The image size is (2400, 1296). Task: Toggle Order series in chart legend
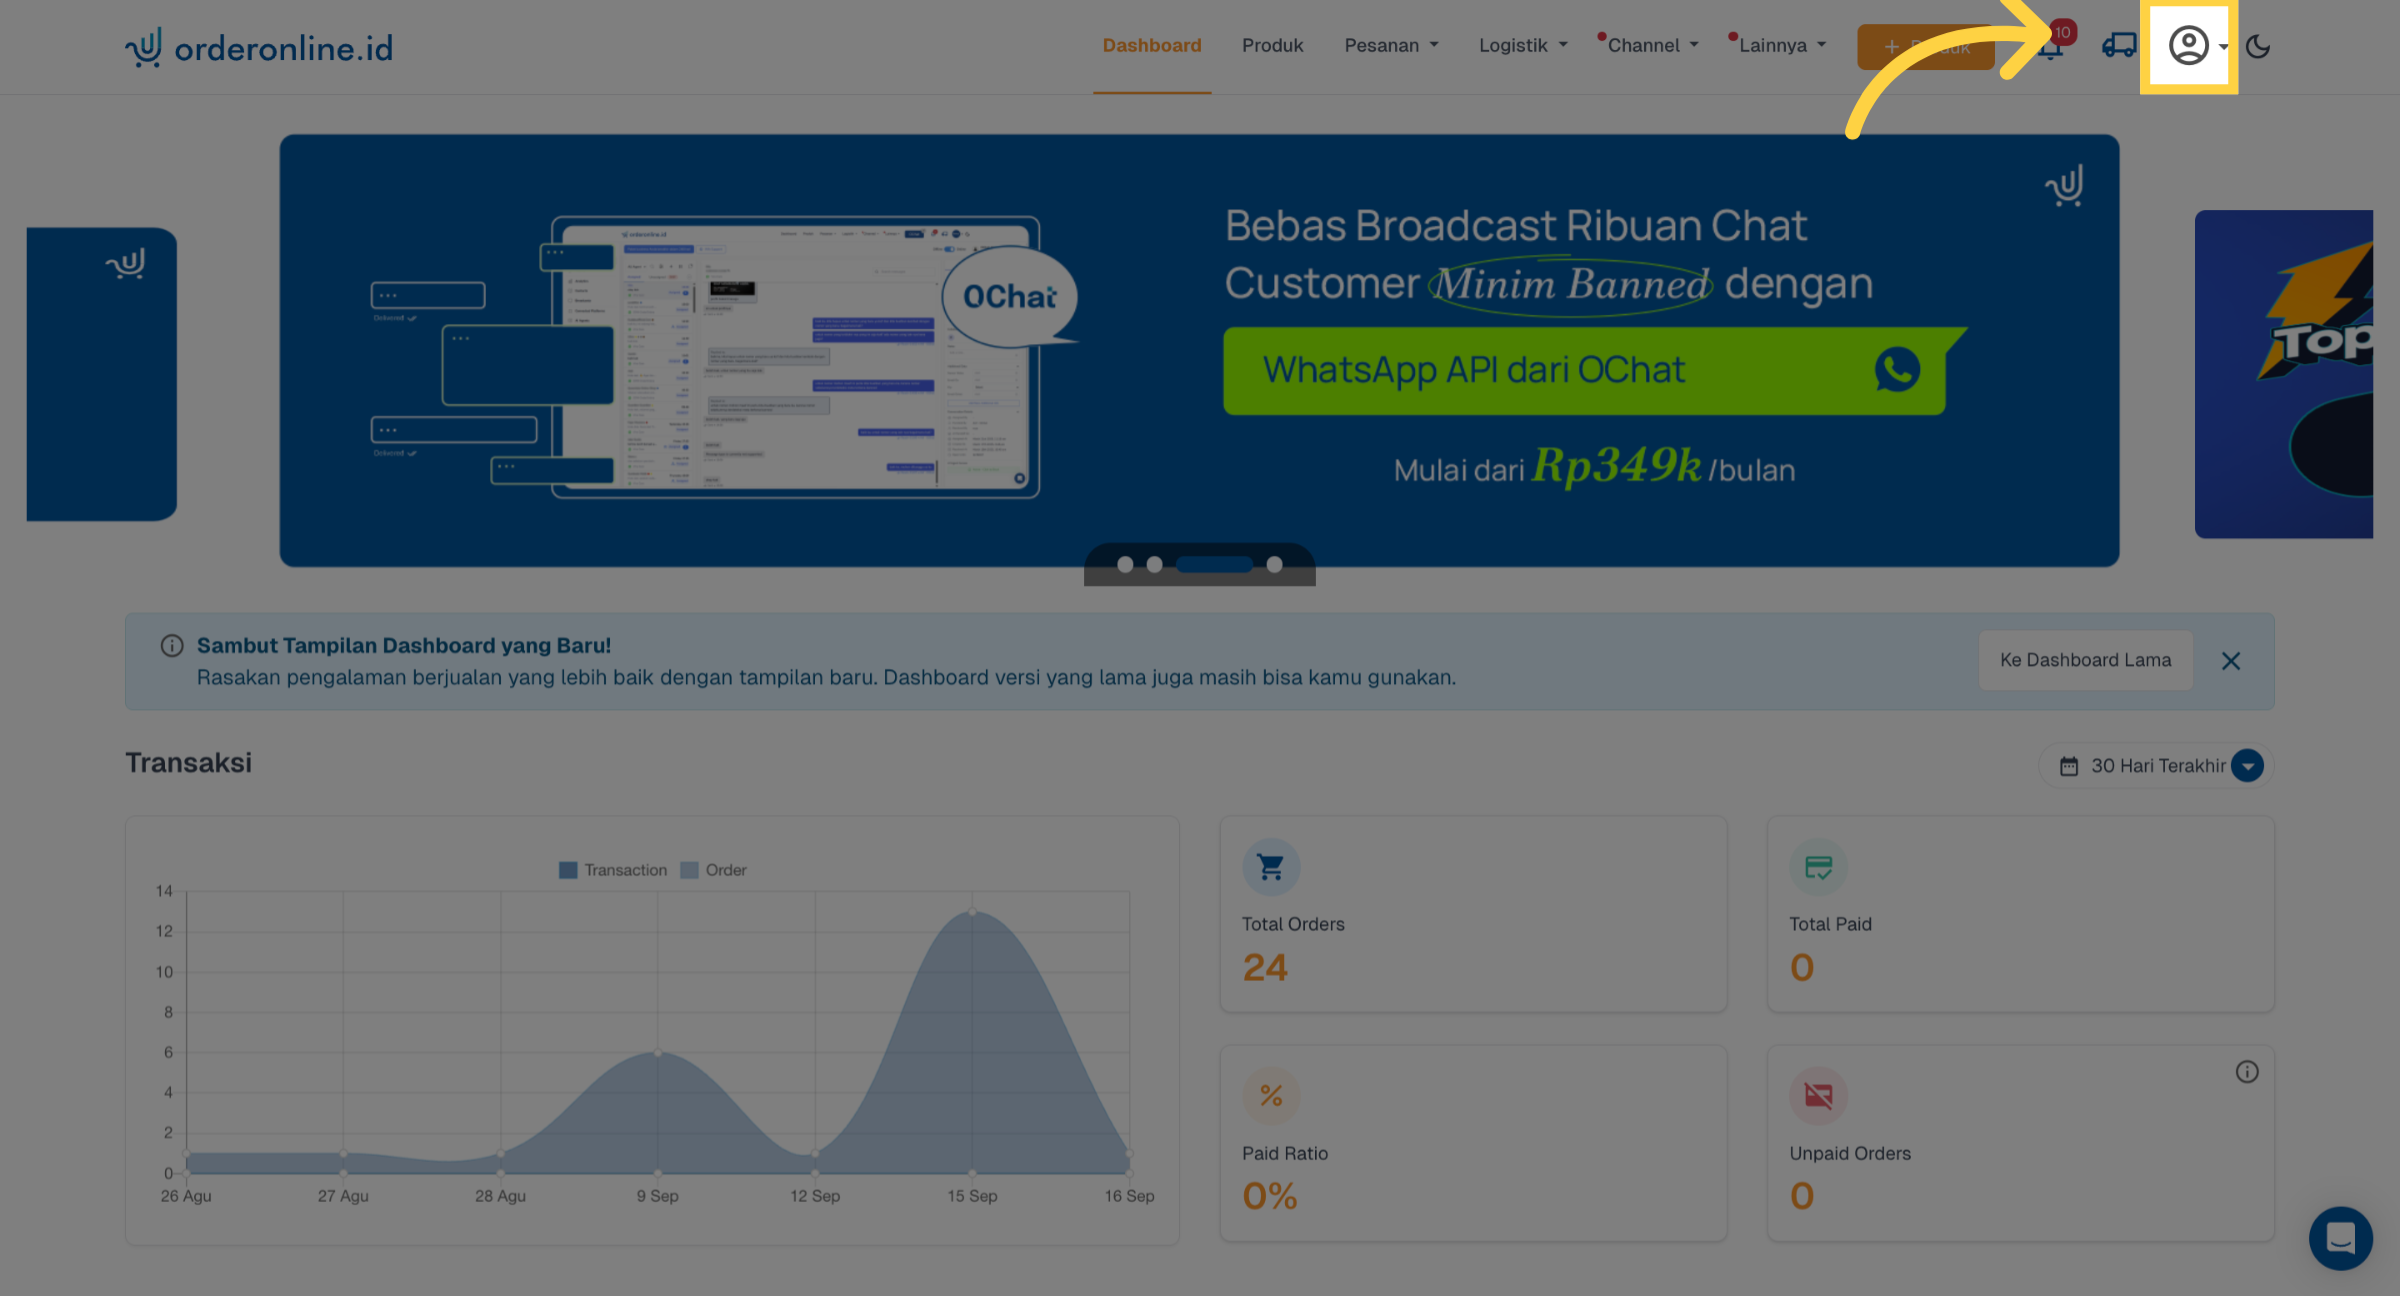pos(714,870)
